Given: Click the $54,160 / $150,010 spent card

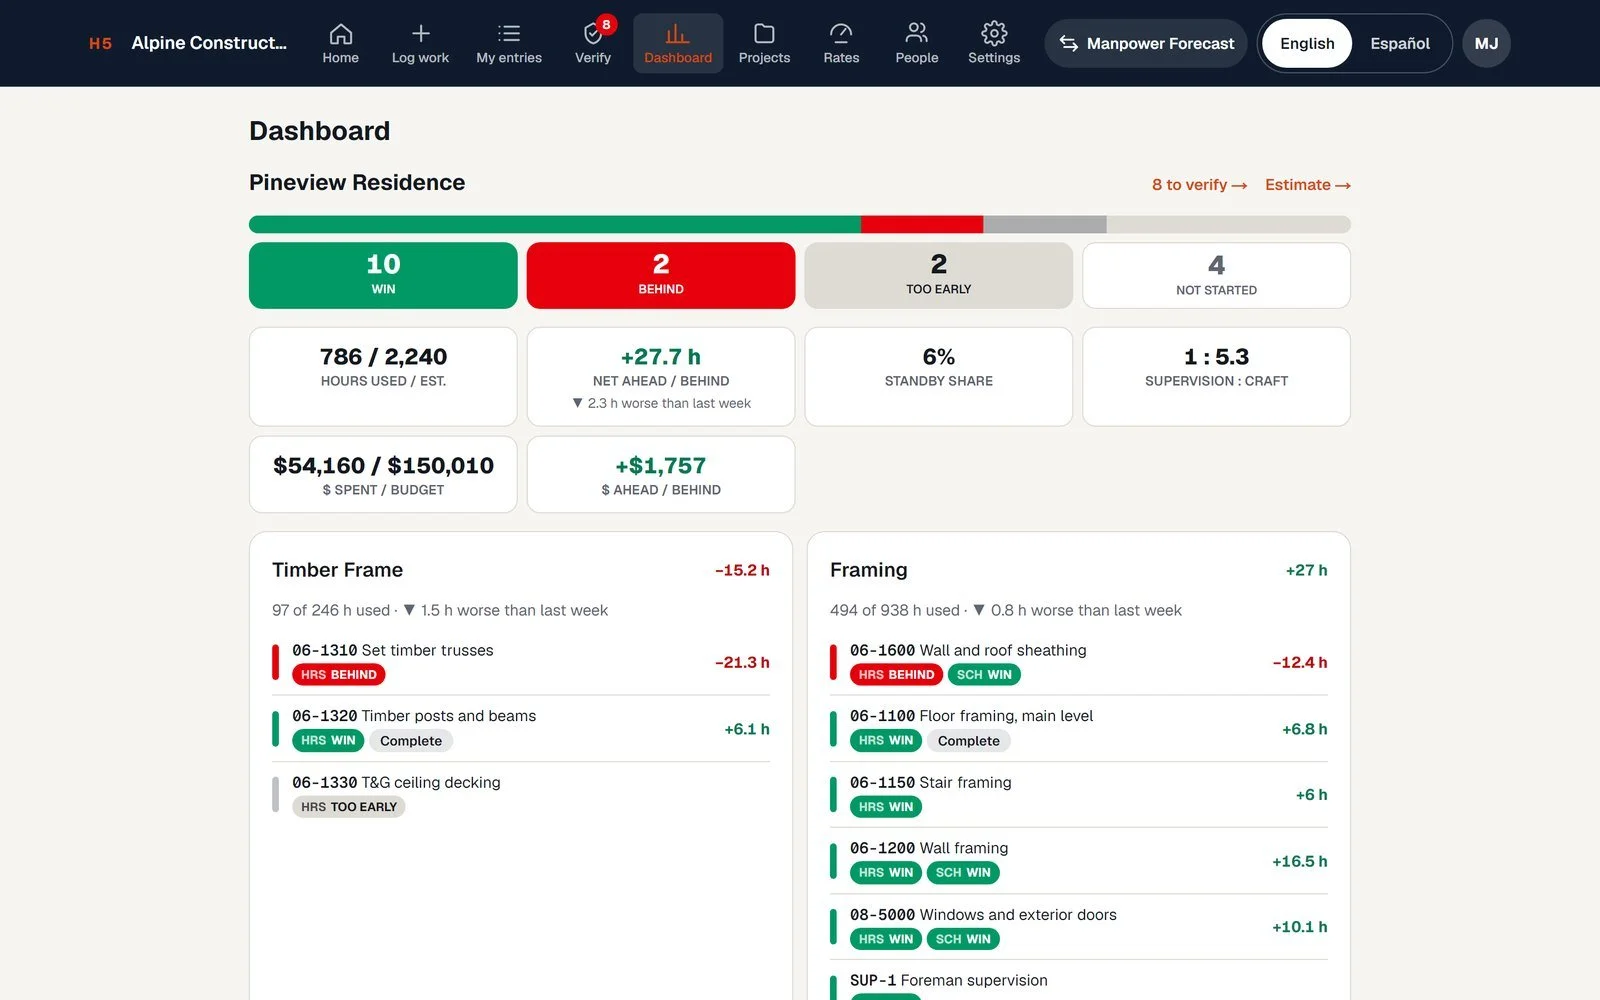Looking at the screenshot, I should 383,474.
